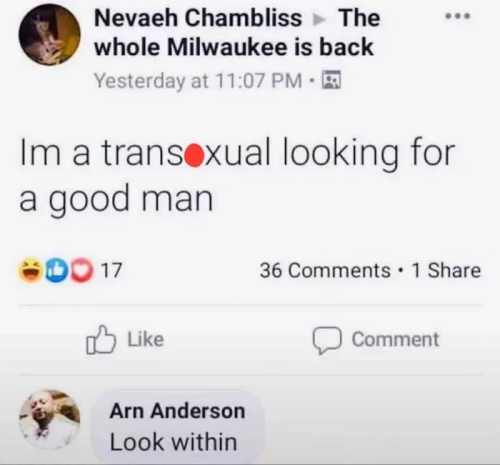
Task: Like the post using Like button
Action: coord(125,340)
